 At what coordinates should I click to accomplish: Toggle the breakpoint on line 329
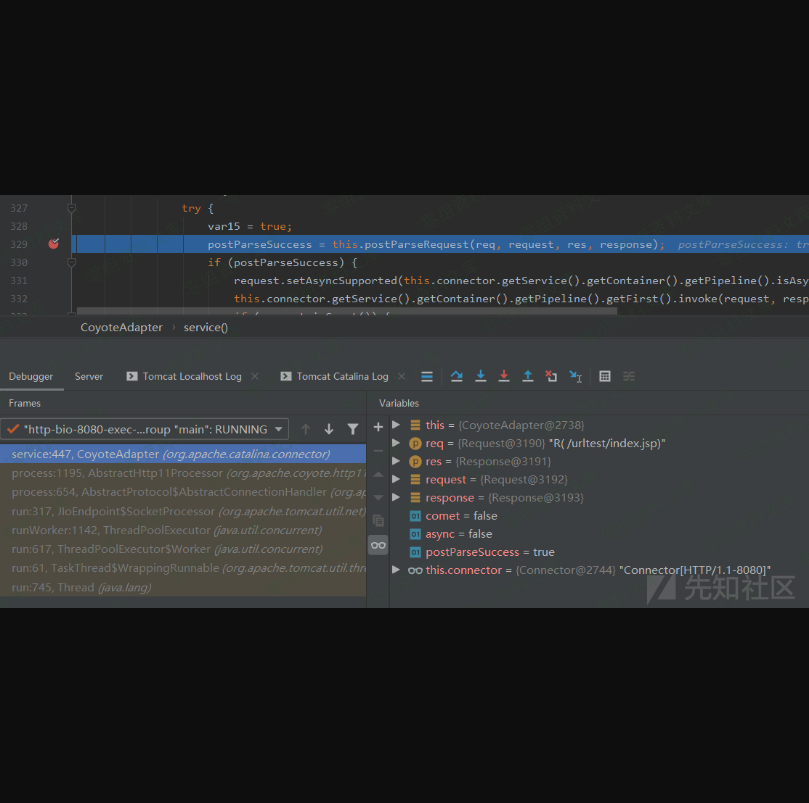tap(54, 244)
